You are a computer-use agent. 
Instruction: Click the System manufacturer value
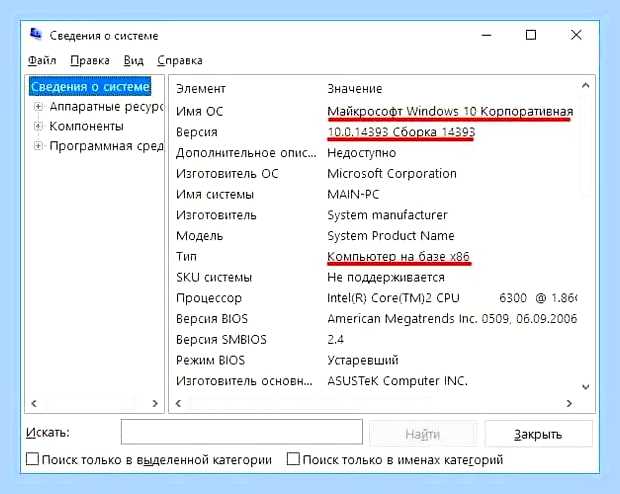tap(387, 215)
